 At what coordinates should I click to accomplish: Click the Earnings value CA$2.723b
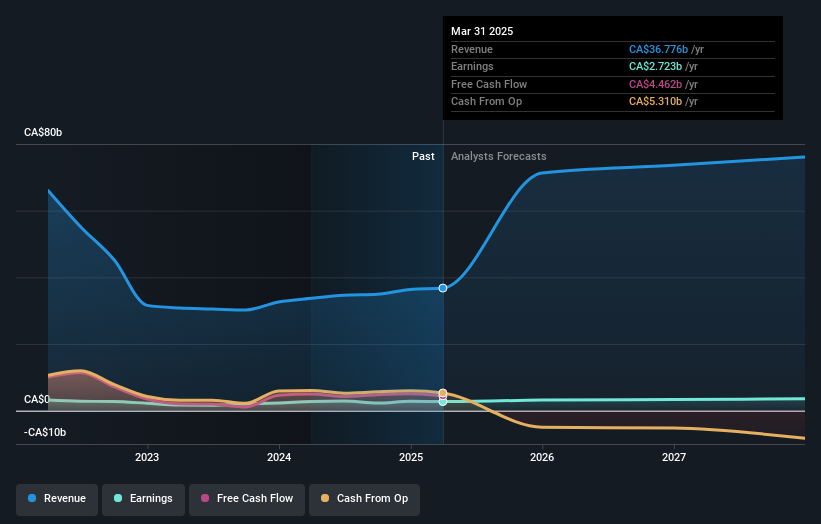pyautogui.click(x=655, y=66)
